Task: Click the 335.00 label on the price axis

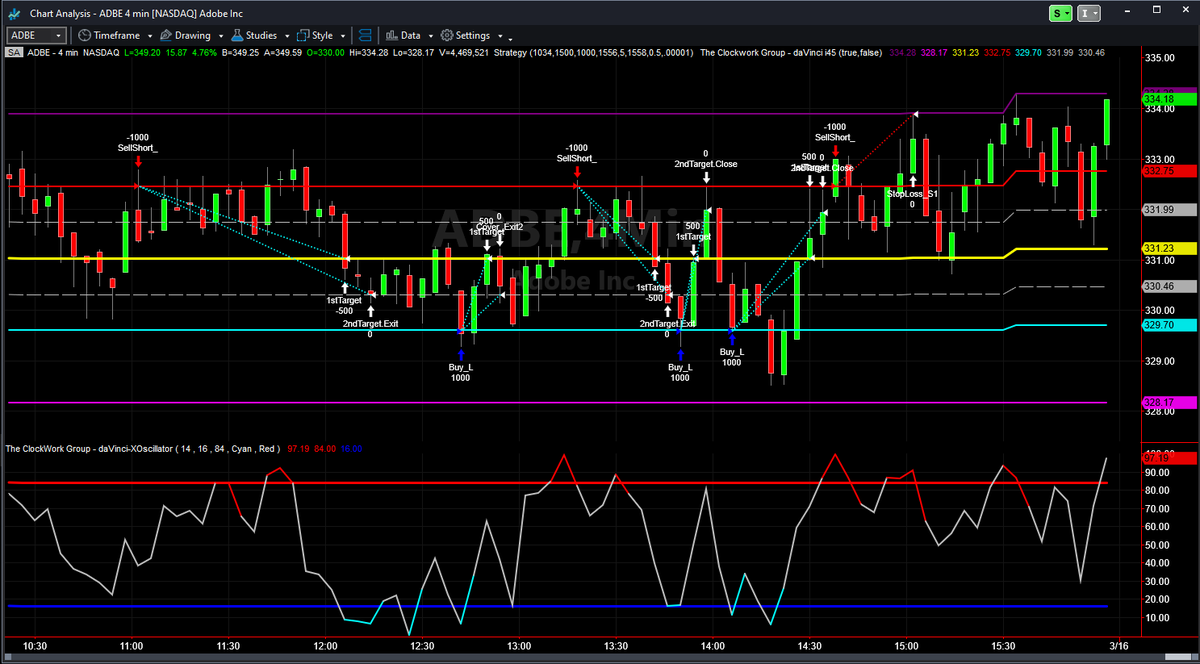Action: coord(1160,58)
